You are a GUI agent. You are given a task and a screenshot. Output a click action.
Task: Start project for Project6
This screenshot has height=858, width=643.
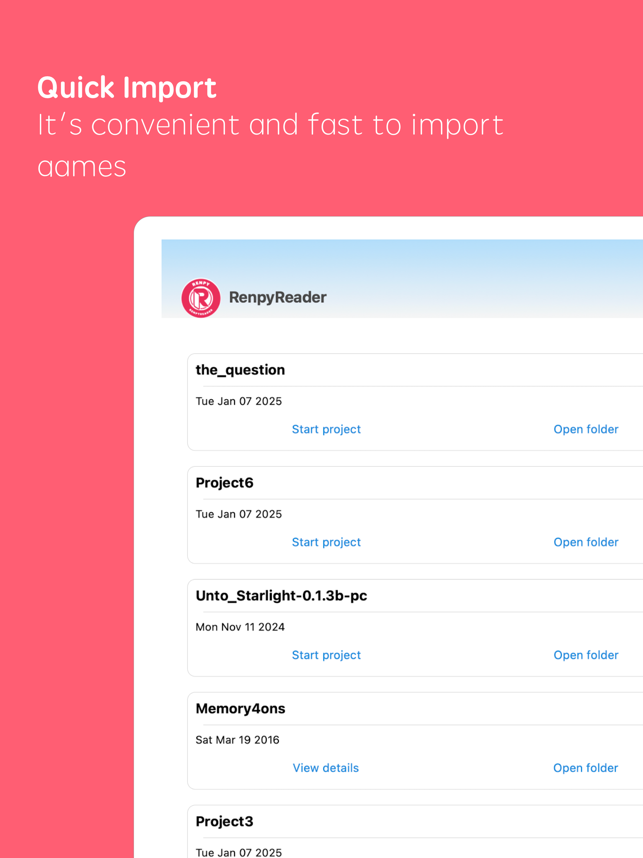[x=326, y=542]
